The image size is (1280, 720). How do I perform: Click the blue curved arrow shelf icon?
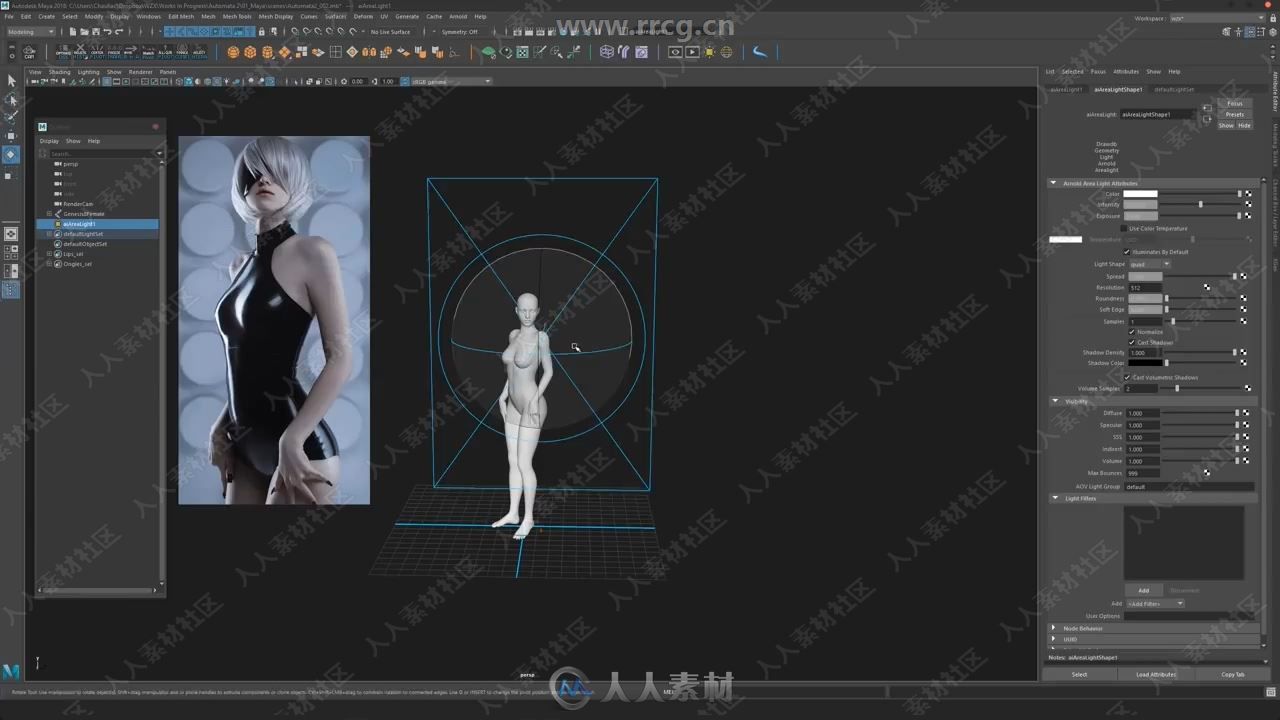(760, 52)
